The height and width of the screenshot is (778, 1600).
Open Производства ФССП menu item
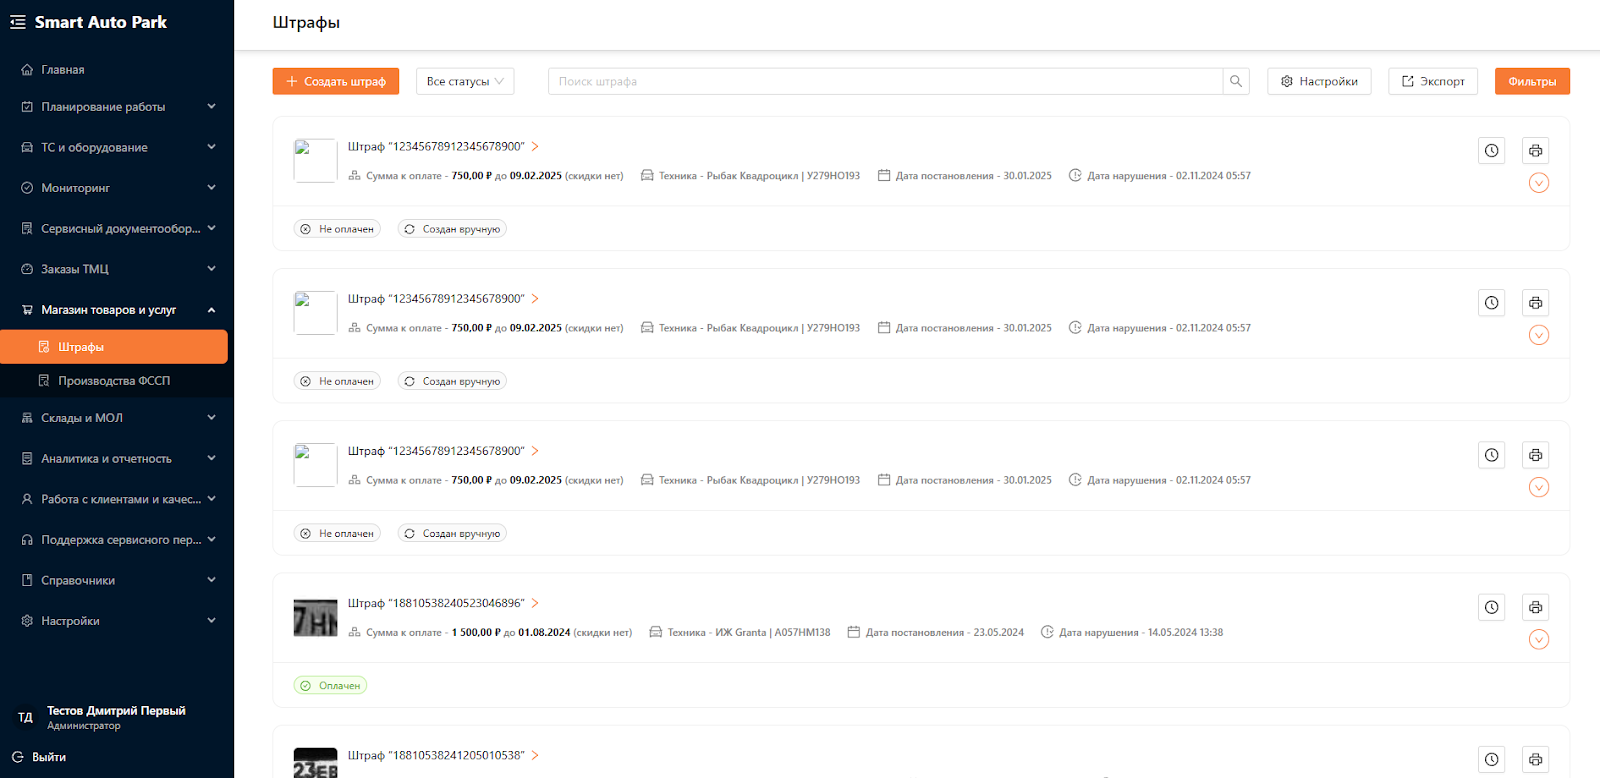tap(113, 381)
